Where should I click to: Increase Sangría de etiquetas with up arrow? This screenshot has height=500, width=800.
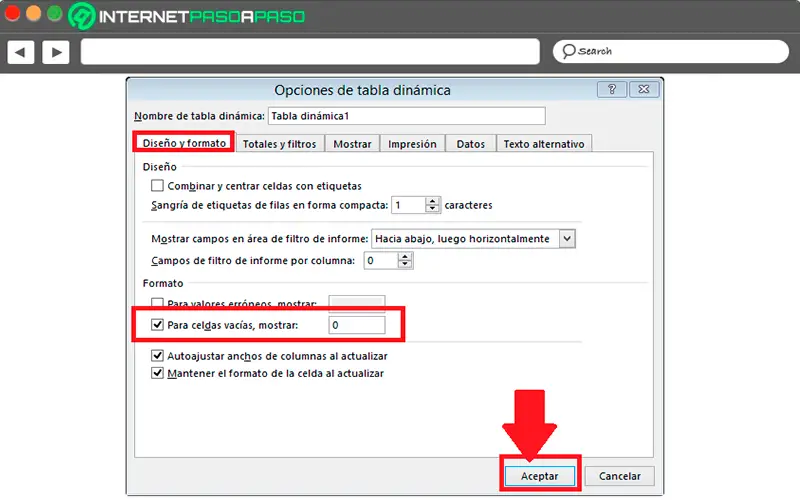433,201
